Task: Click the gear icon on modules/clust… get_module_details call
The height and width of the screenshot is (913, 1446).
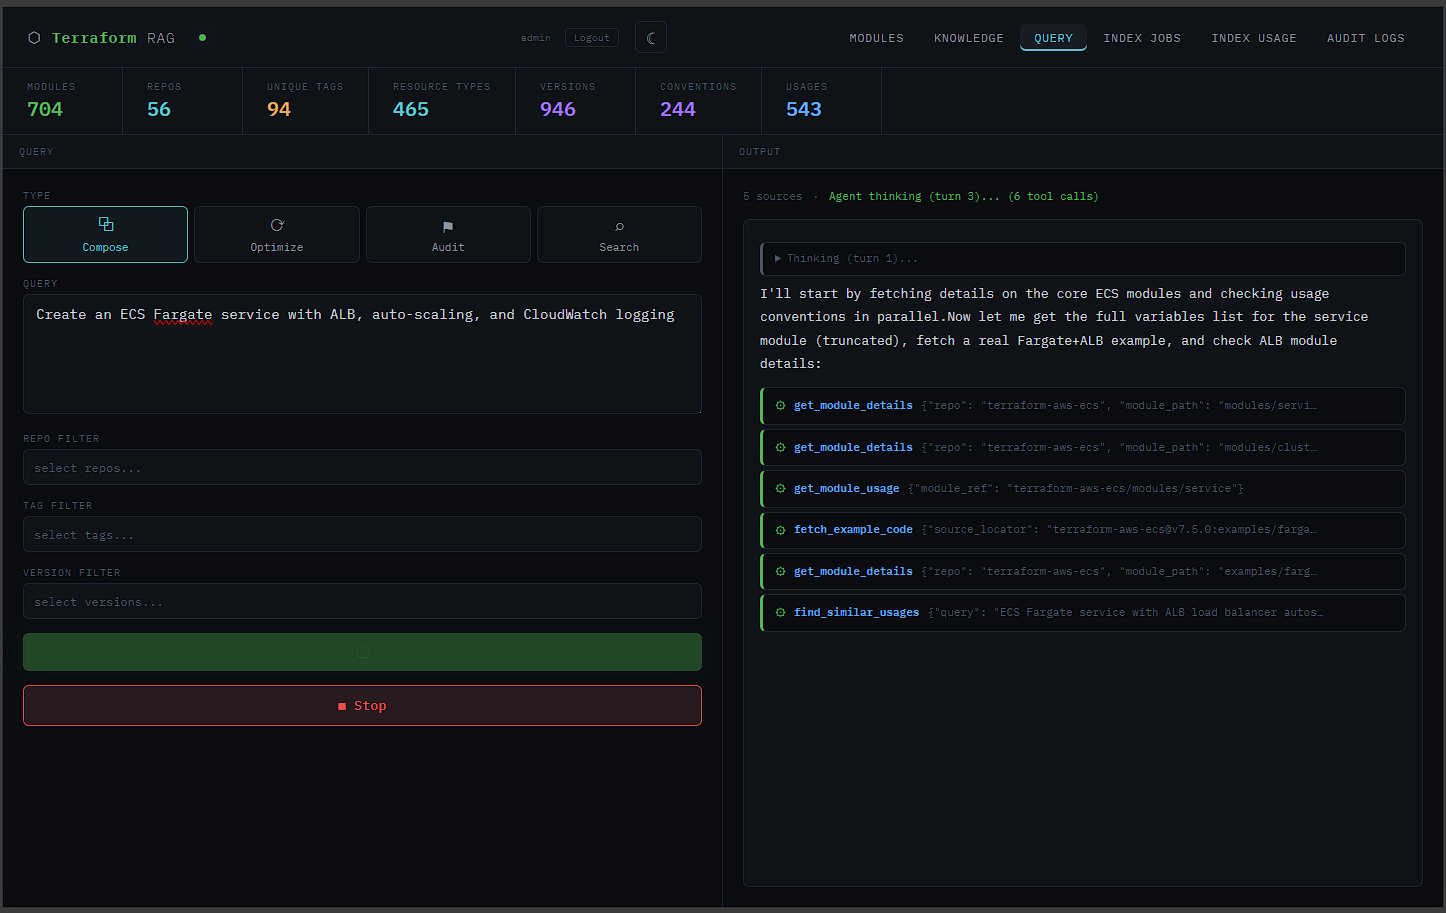Action: tap(781, 448)
